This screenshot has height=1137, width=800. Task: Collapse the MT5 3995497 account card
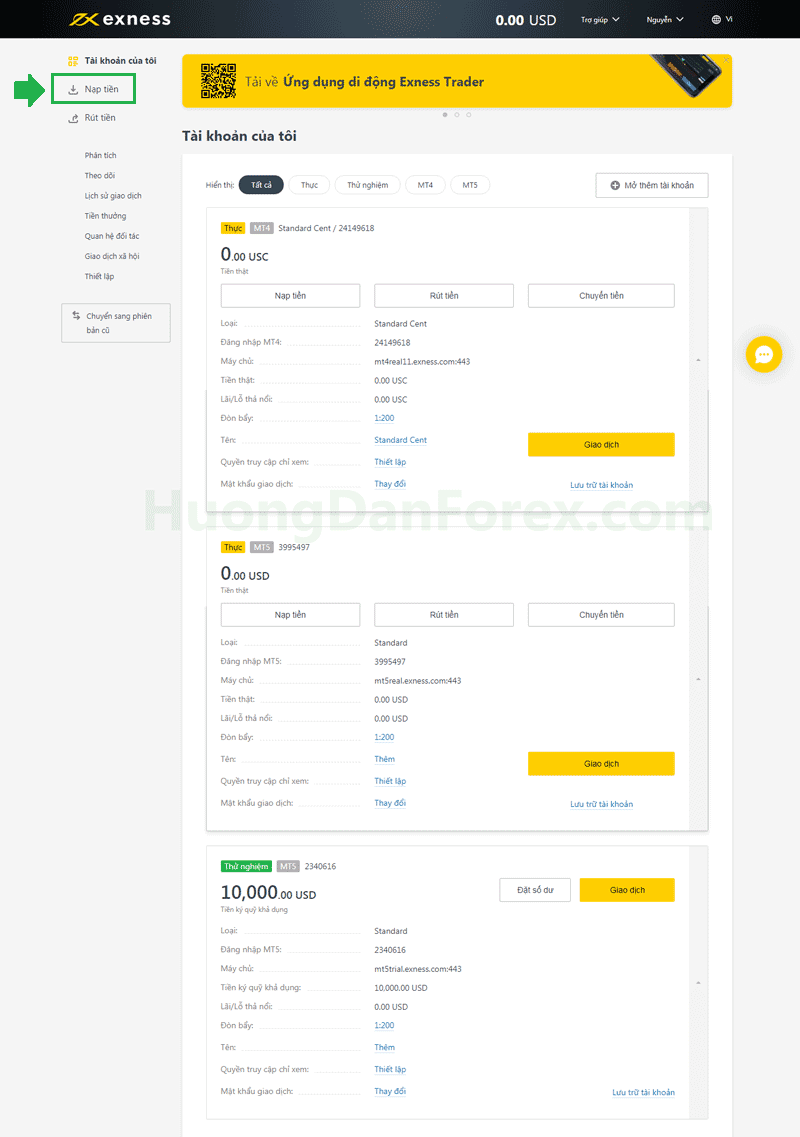pyautogui.click(x=698, y=679)
